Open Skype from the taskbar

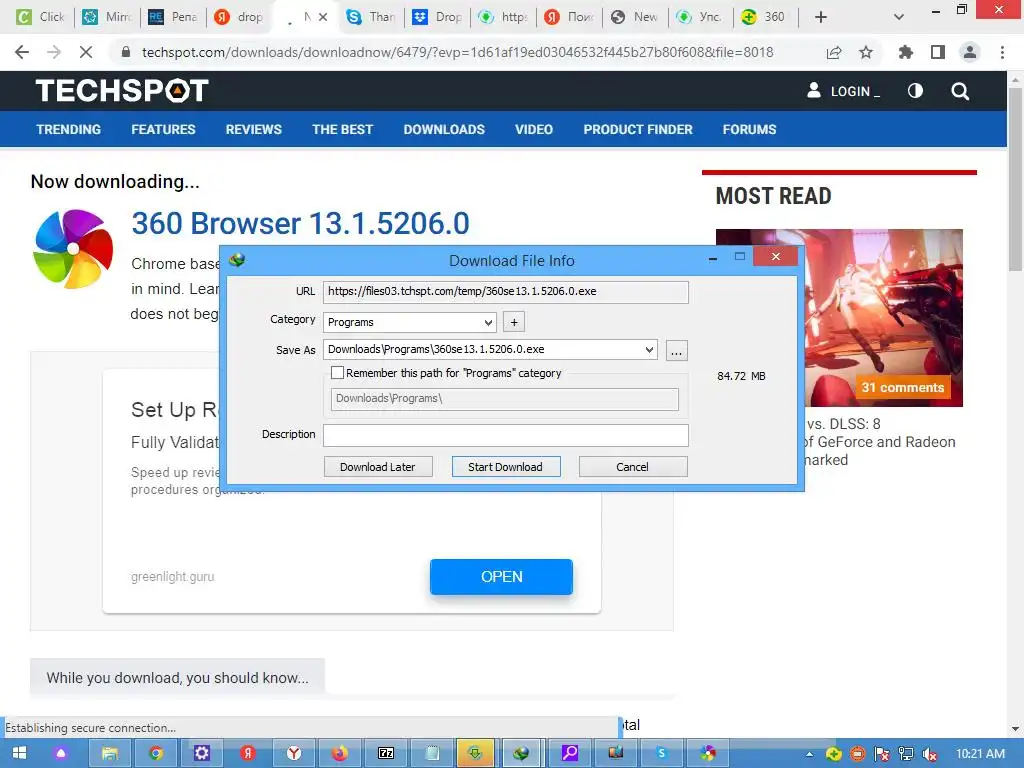[x=662, y=754]
